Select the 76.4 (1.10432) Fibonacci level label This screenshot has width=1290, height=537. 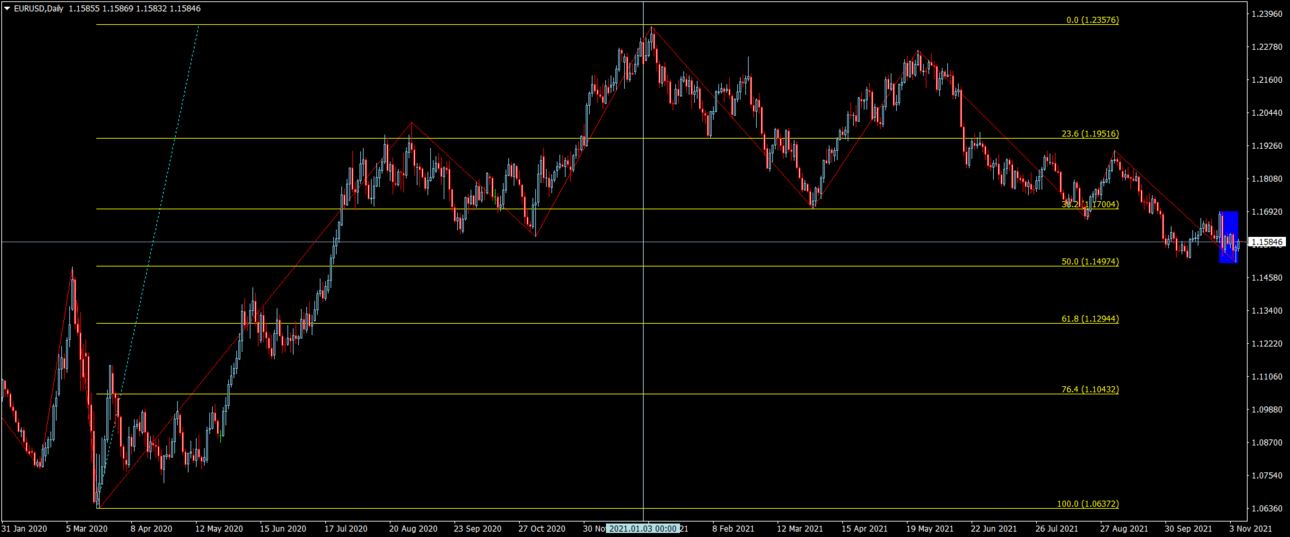pyautogui.click(x=1090, y=389)
